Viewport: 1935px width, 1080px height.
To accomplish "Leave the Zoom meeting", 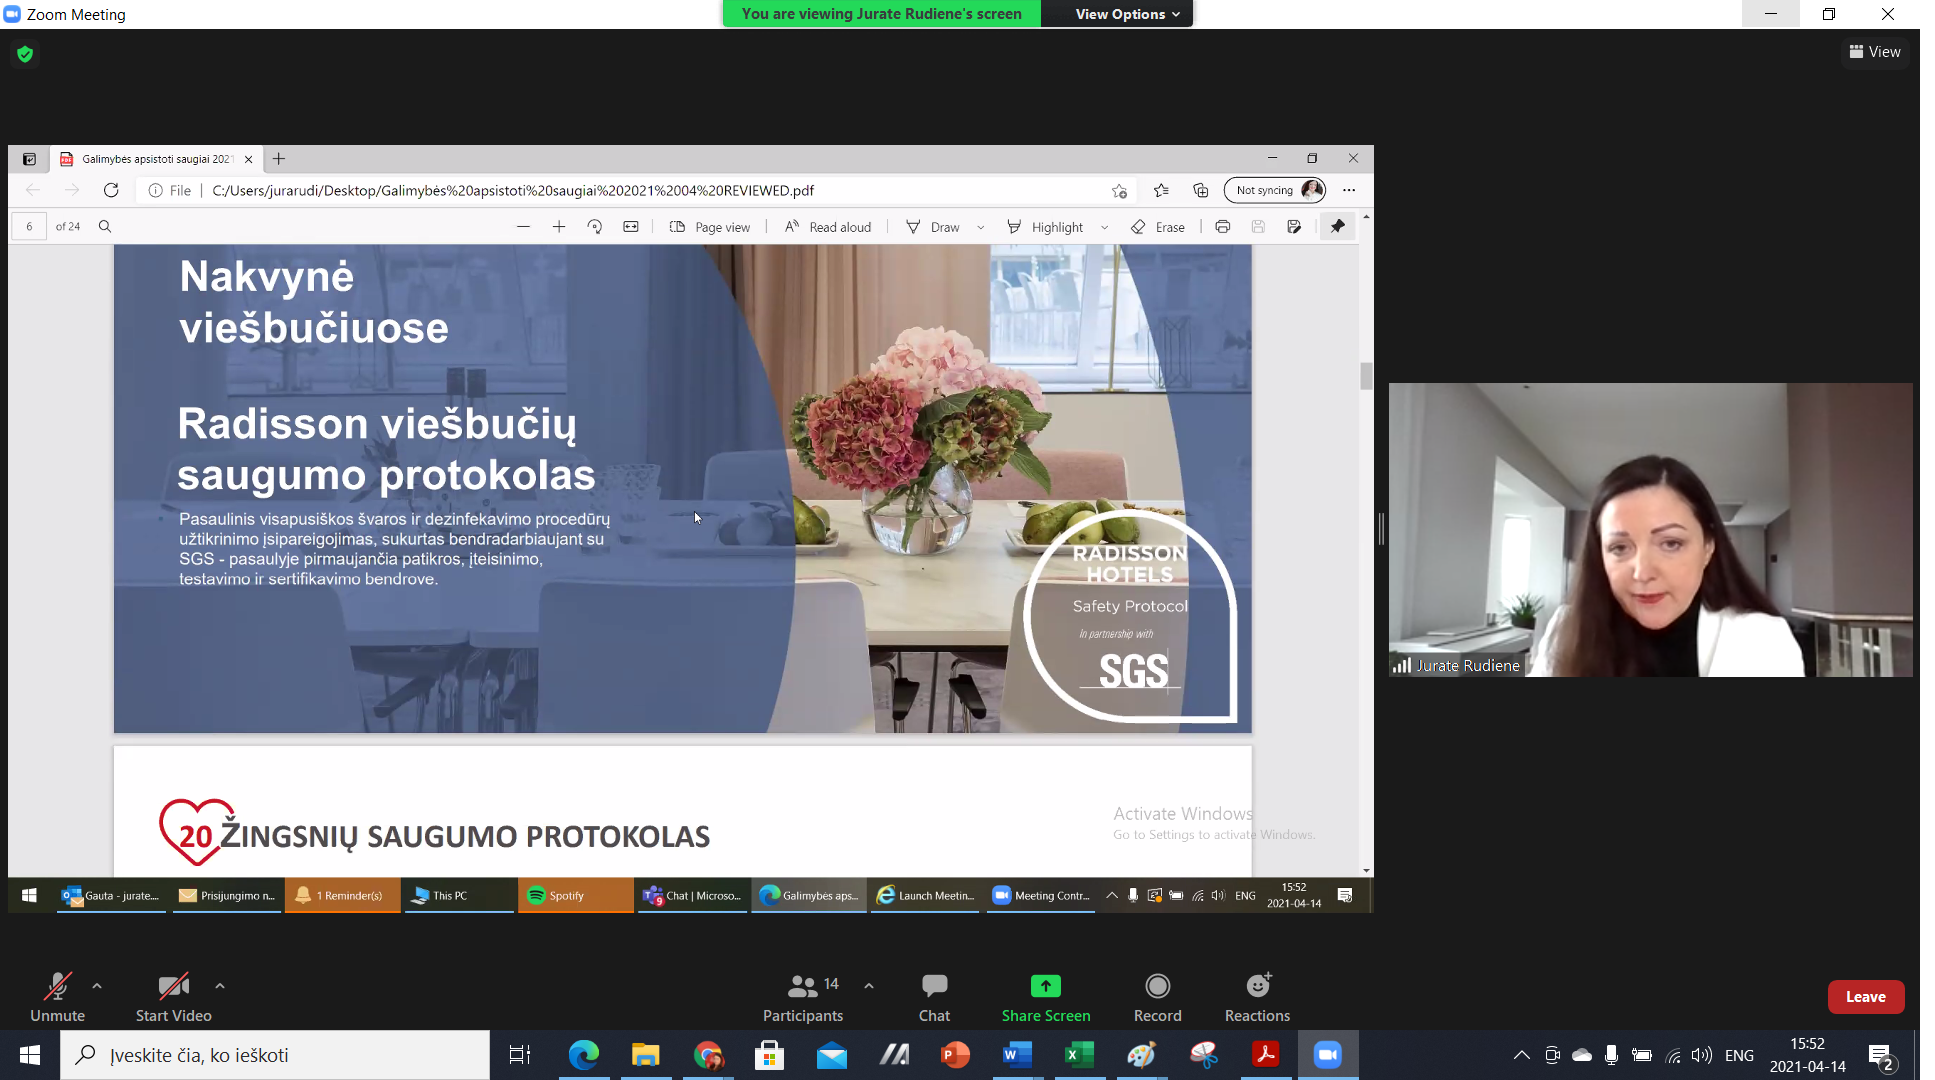I will tap(1866, 997).
